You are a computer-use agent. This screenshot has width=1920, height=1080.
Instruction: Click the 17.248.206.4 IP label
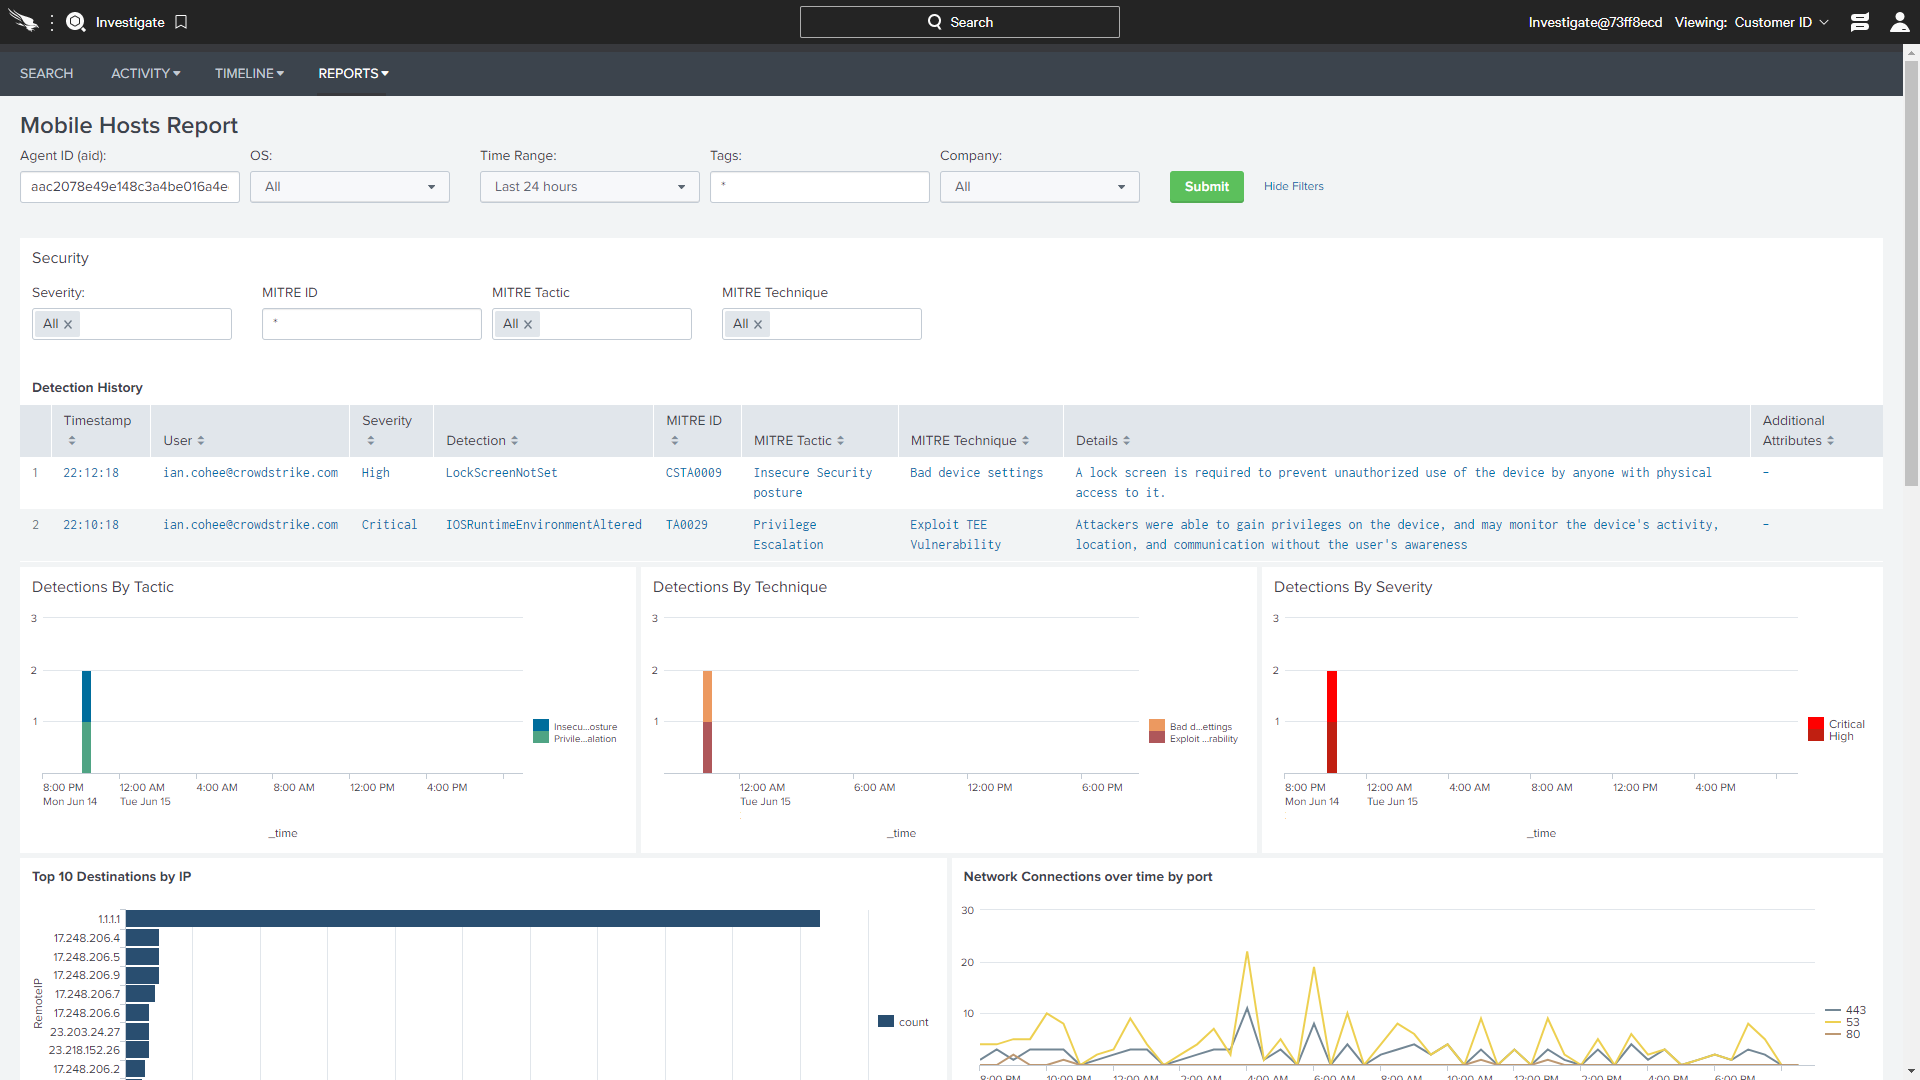(87, 938)
